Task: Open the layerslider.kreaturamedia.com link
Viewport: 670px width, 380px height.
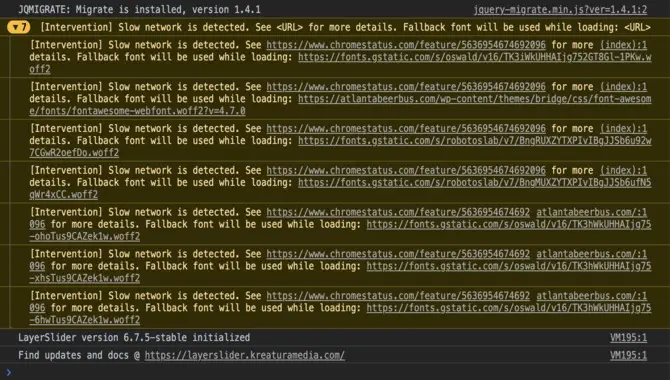Action: (x=244, y=356)
